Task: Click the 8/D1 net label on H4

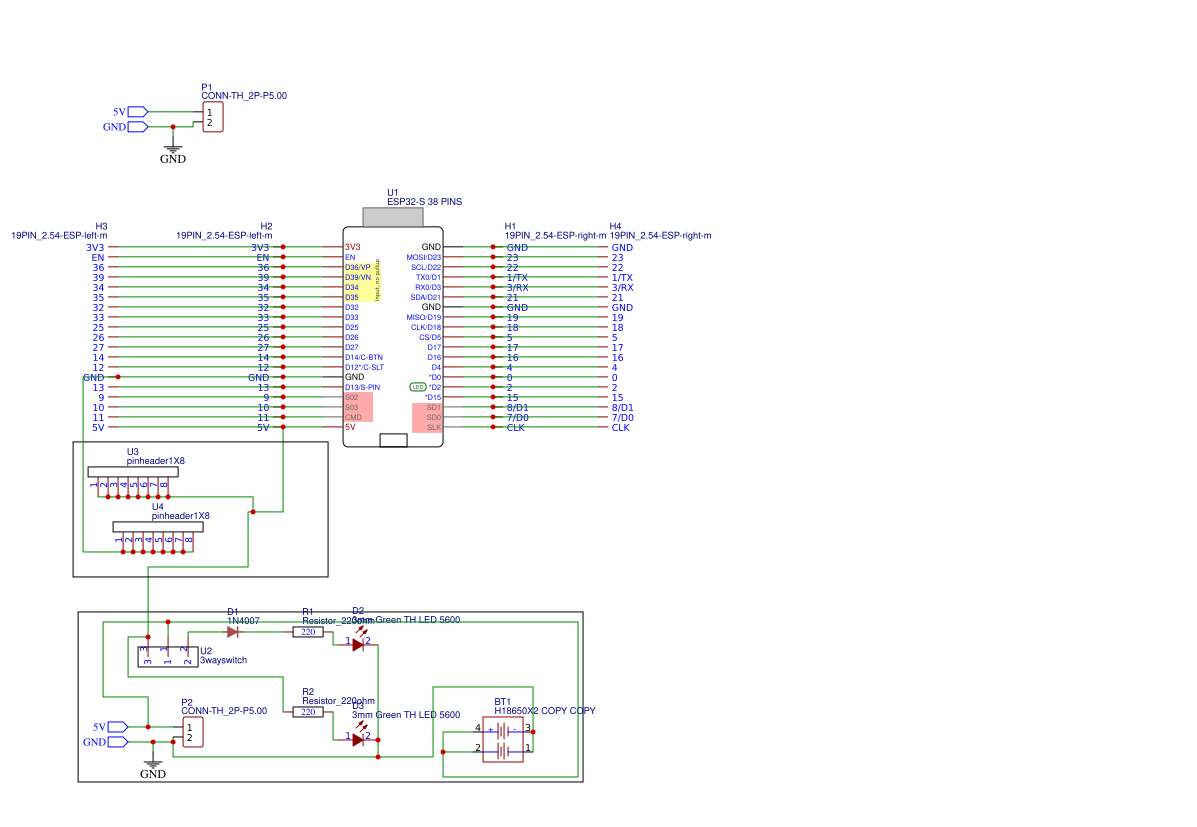Action: point(622,408)
